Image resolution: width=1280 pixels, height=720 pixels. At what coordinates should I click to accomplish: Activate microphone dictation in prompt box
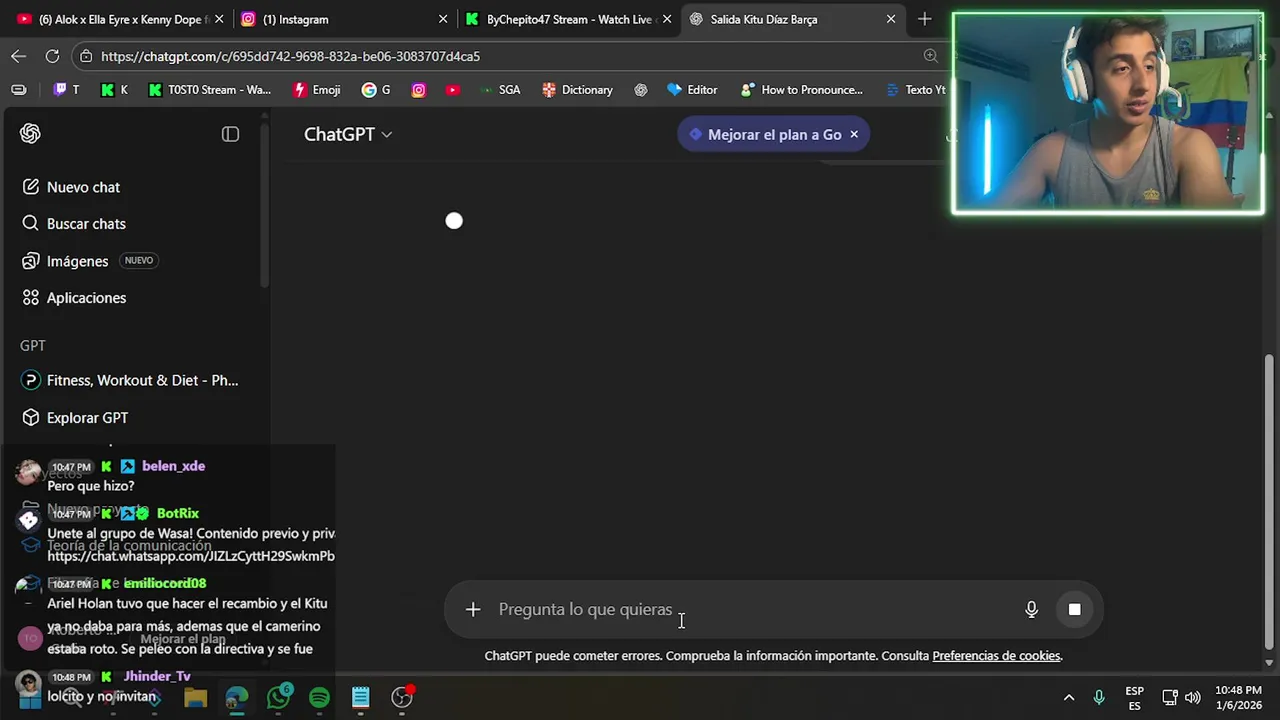pos(1032,609)
